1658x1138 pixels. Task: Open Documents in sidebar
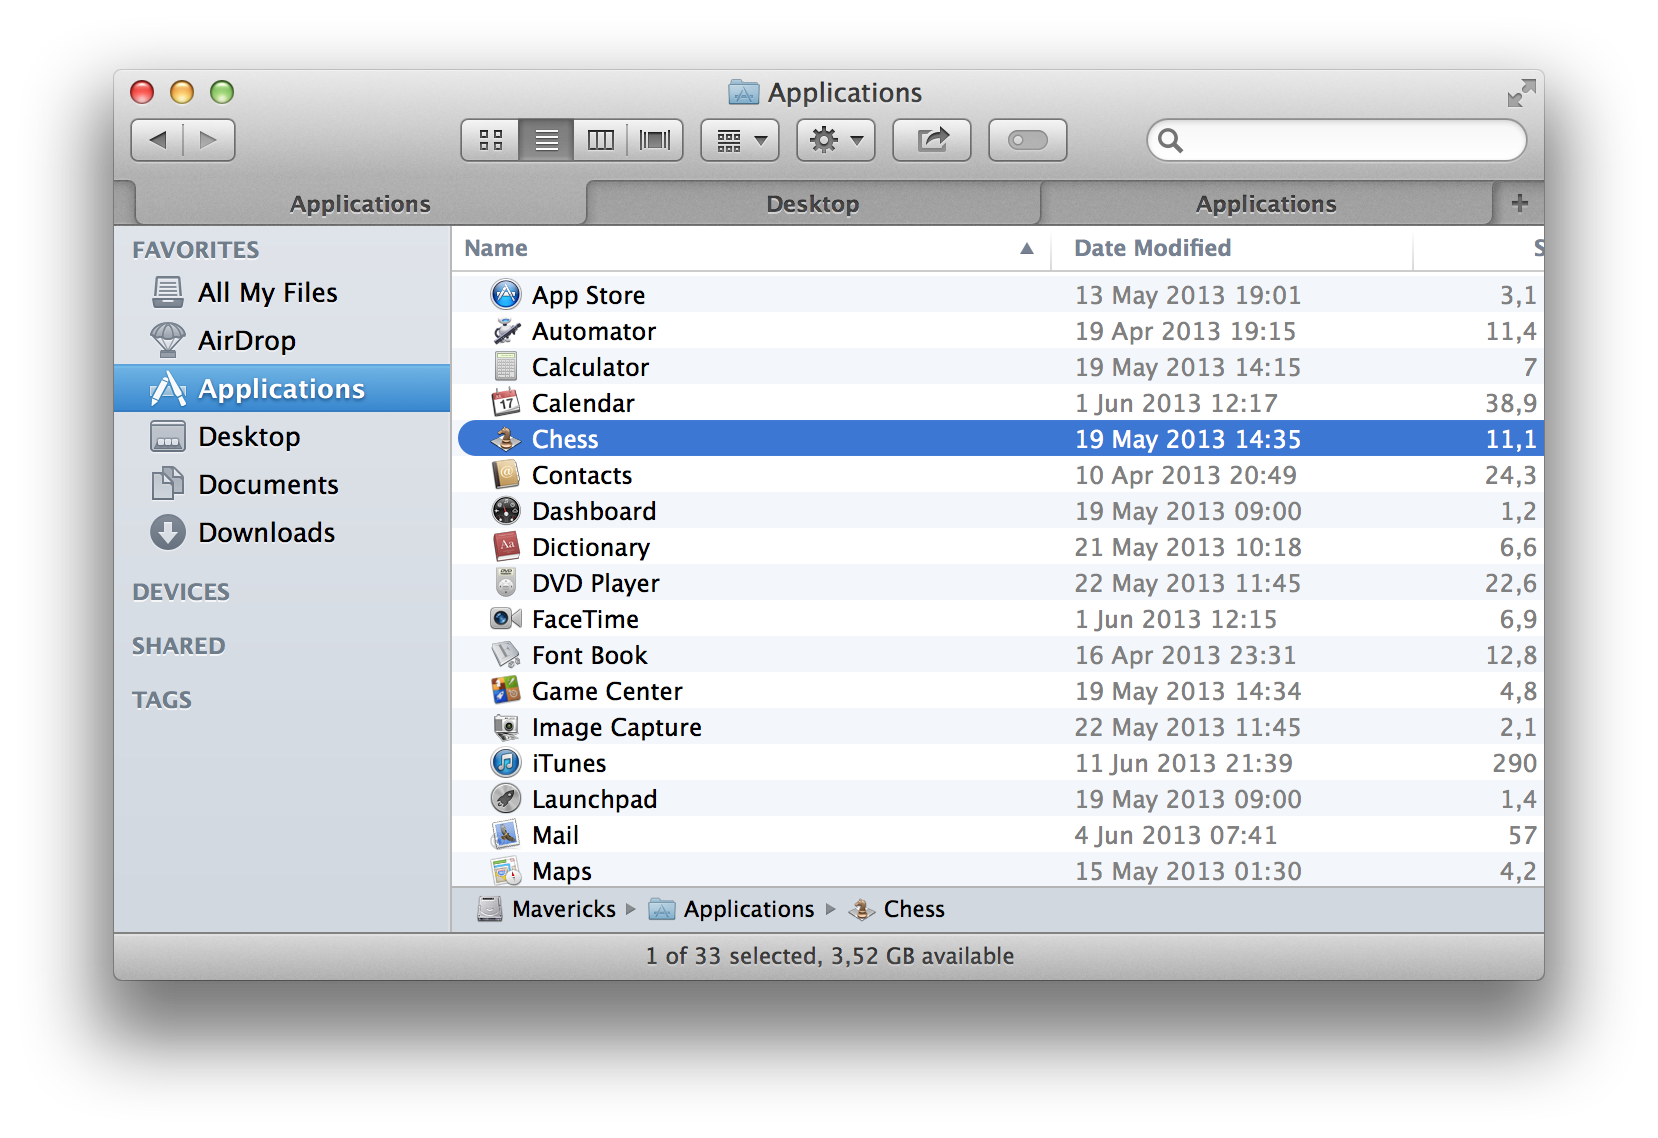[282, 485]
